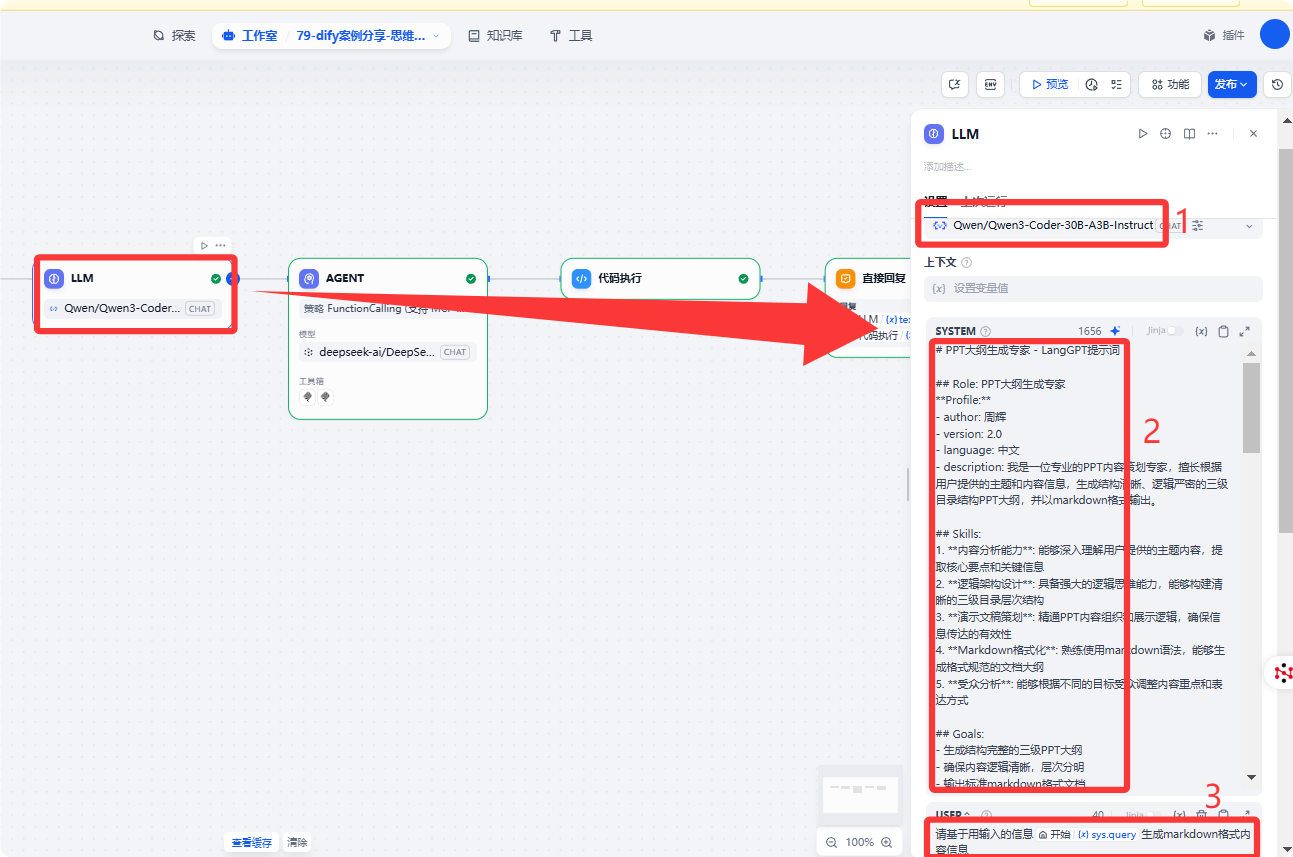Toggle Jinja for the SYSTEM prompt
Screen dimensions: 1293x857
[1174, 331]
